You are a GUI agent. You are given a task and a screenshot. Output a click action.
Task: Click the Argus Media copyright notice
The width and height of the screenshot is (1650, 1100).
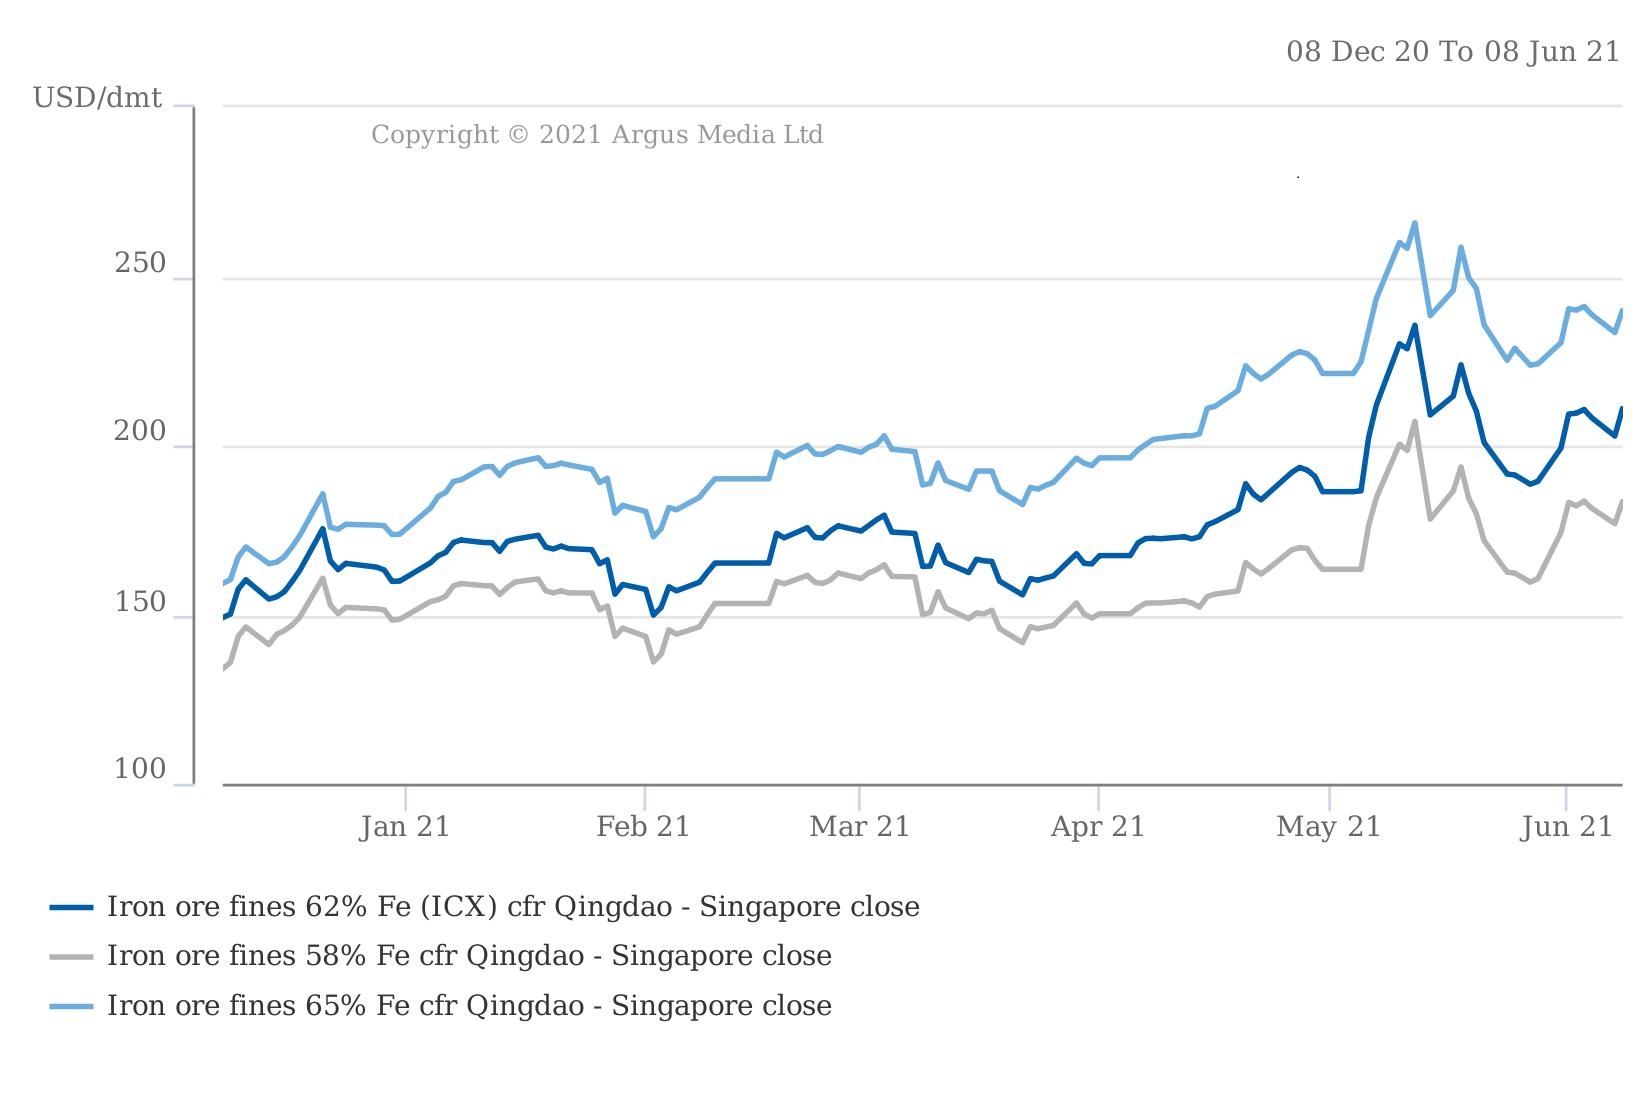[597, 135]
